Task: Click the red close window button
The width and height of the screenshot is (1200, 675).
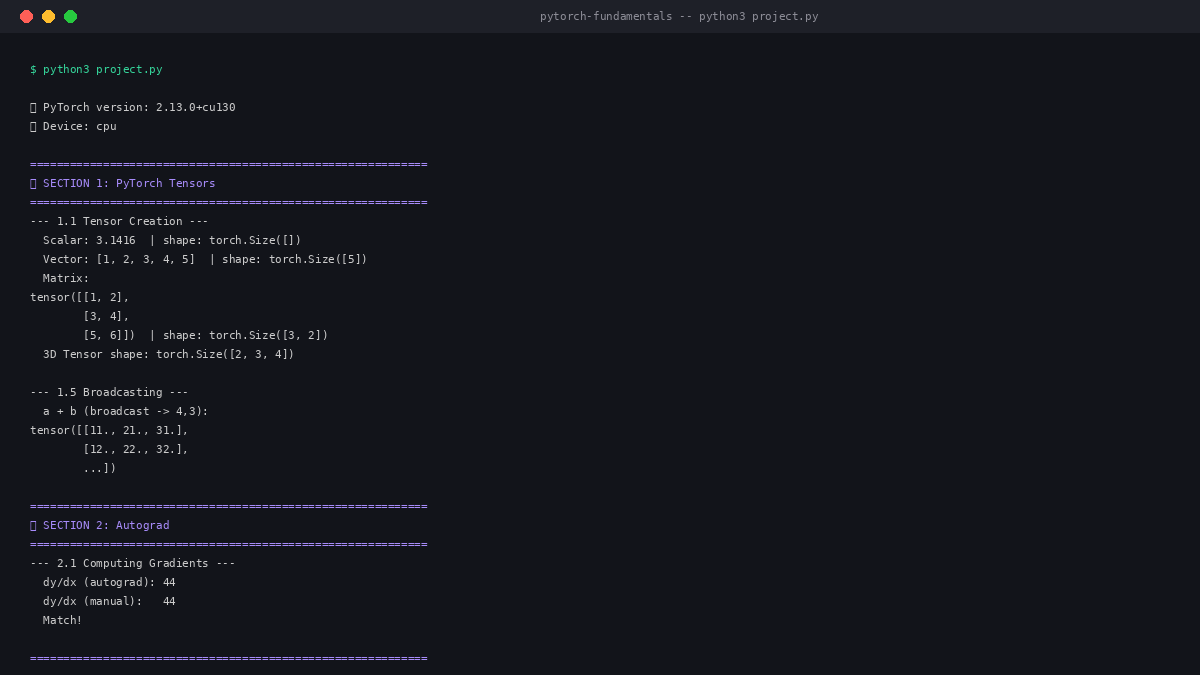Action: [26, 16]
